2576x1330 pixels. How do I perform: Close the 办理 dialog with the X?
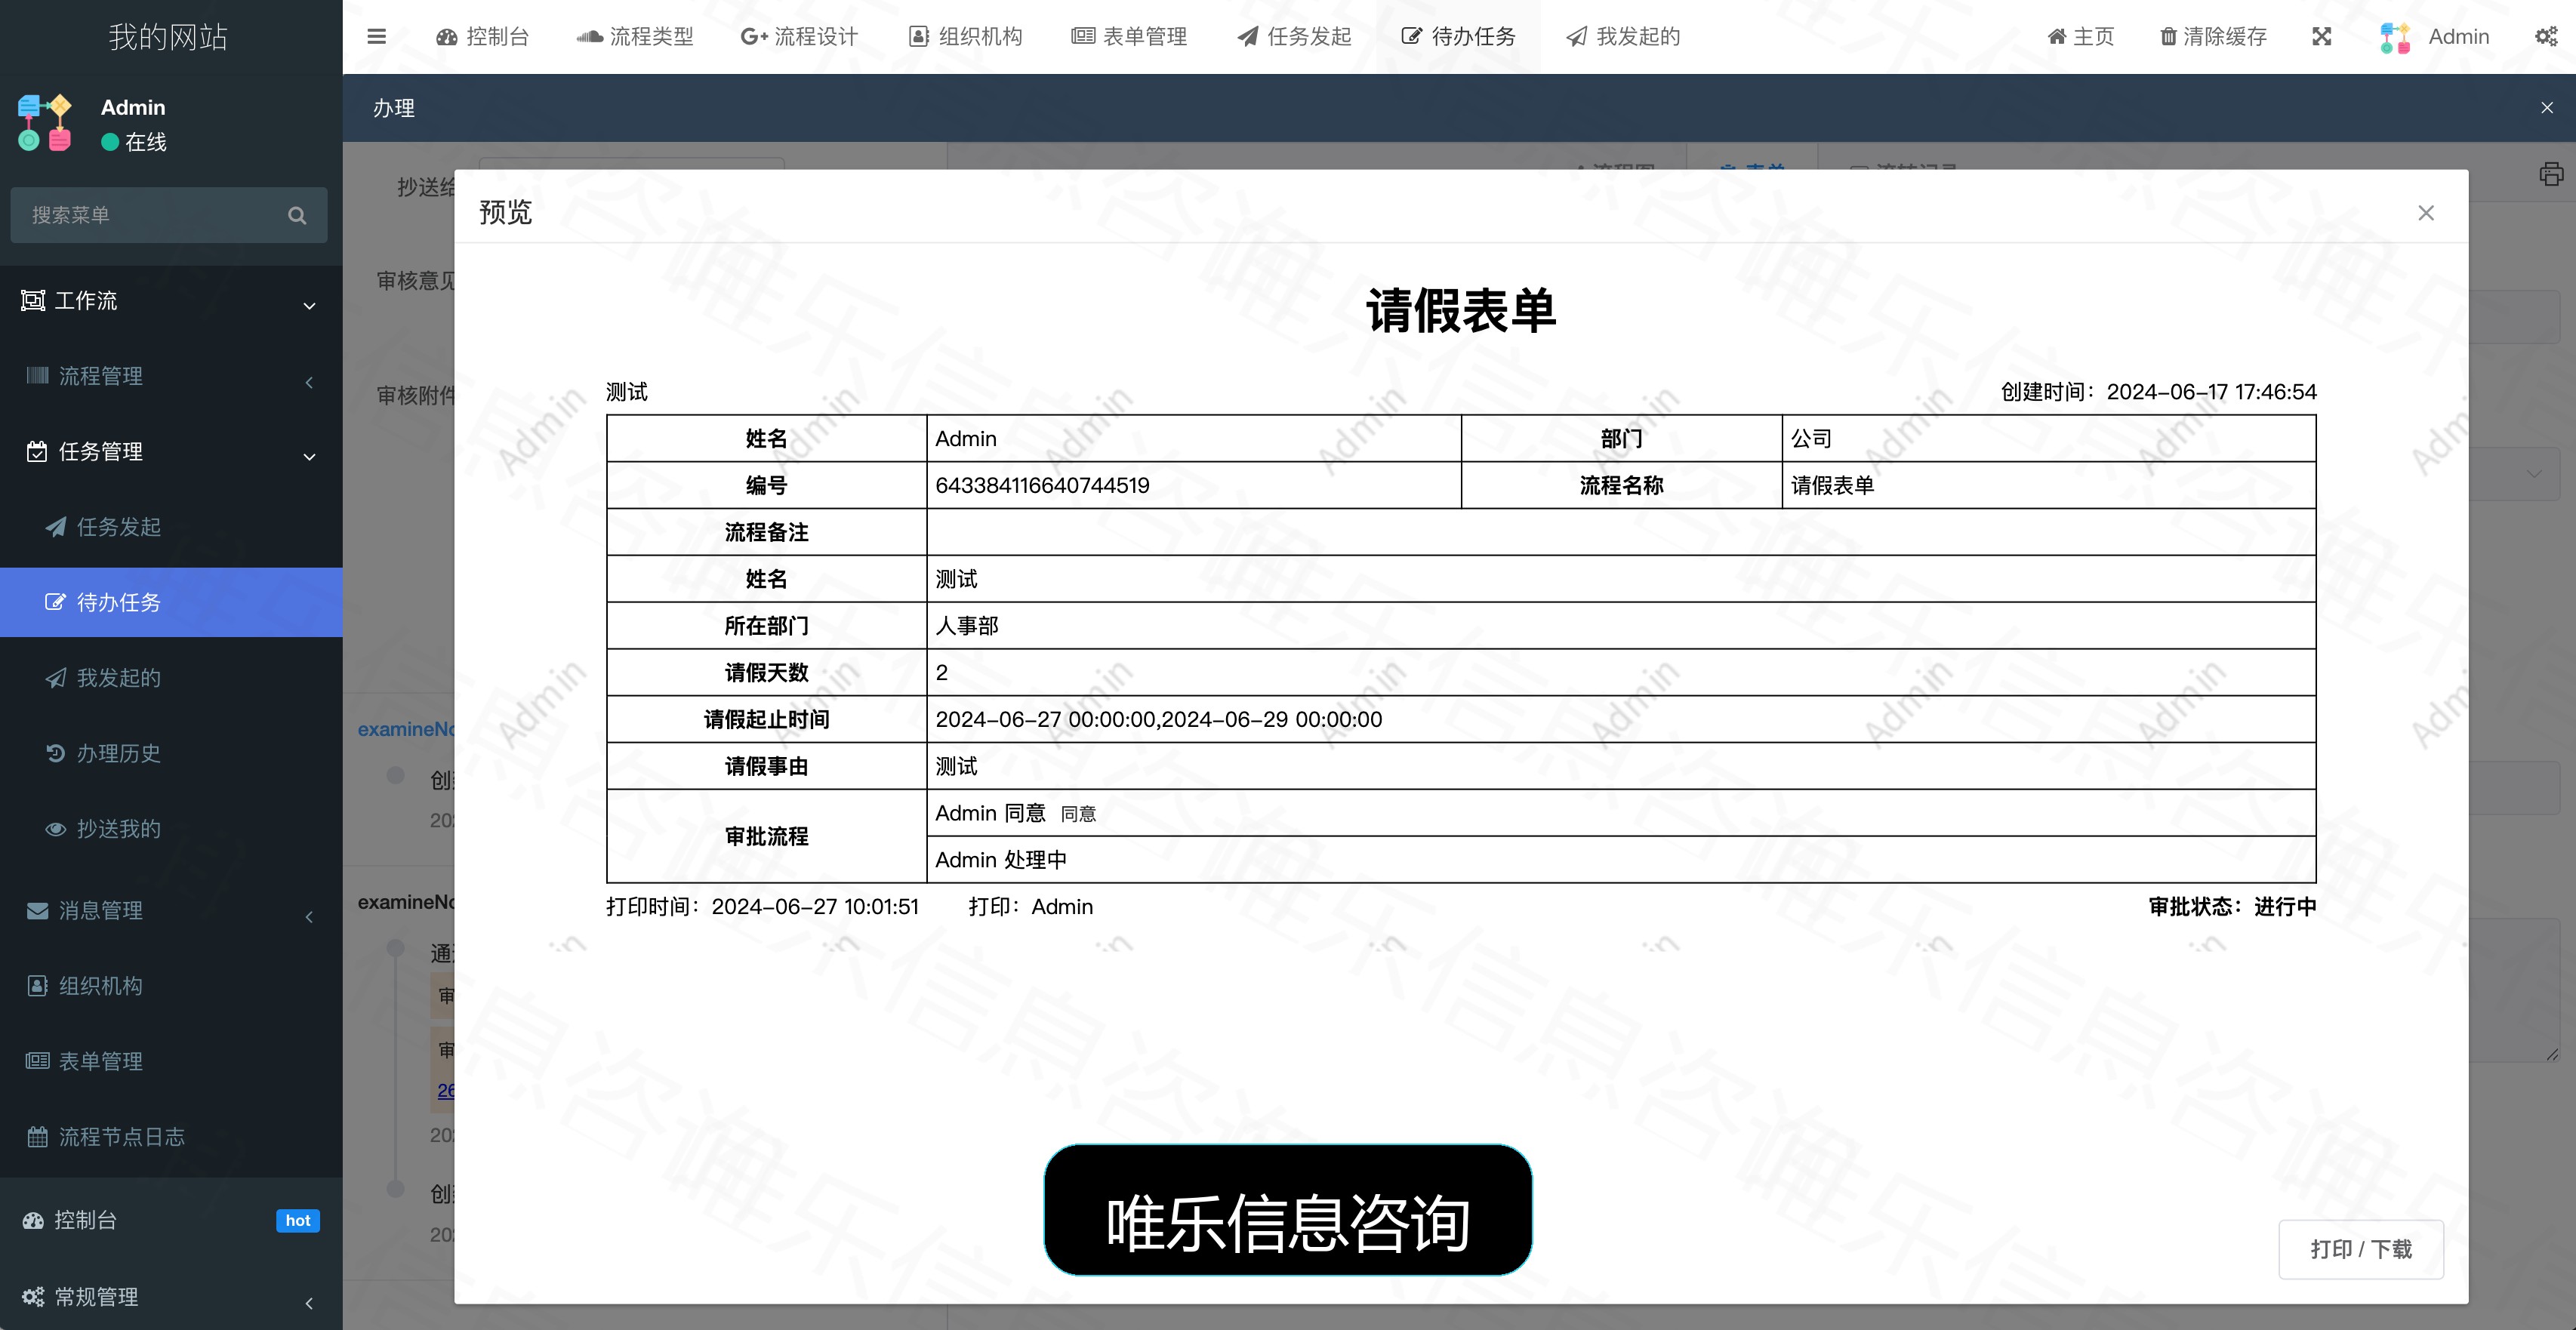pyautogui.click(x=2547, y=108)
